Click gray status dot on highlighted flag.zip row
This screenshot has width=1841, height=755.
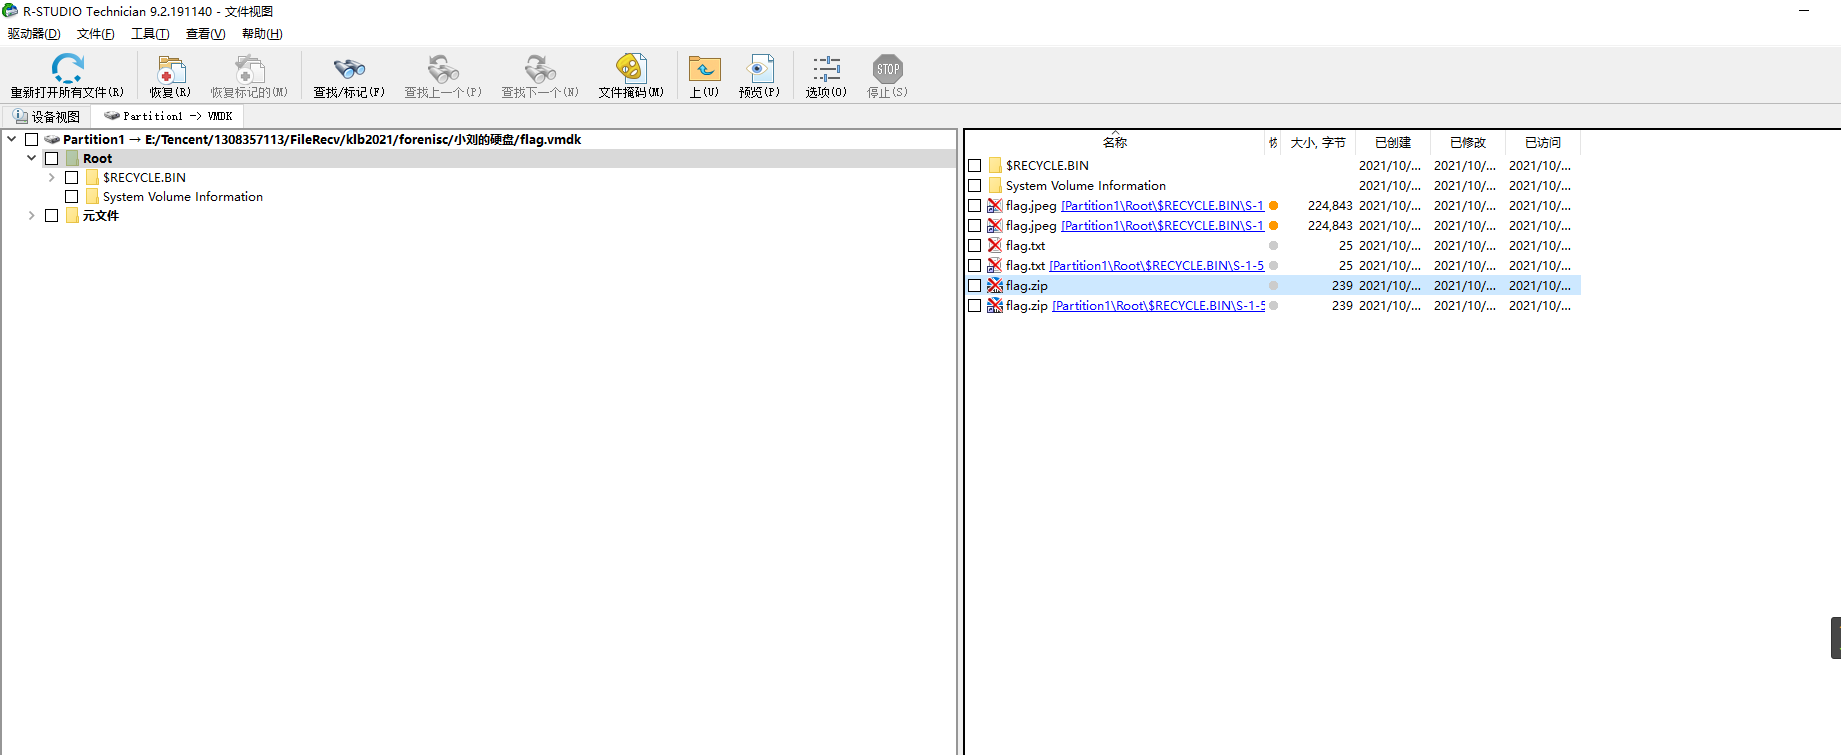coord(1273,286)
